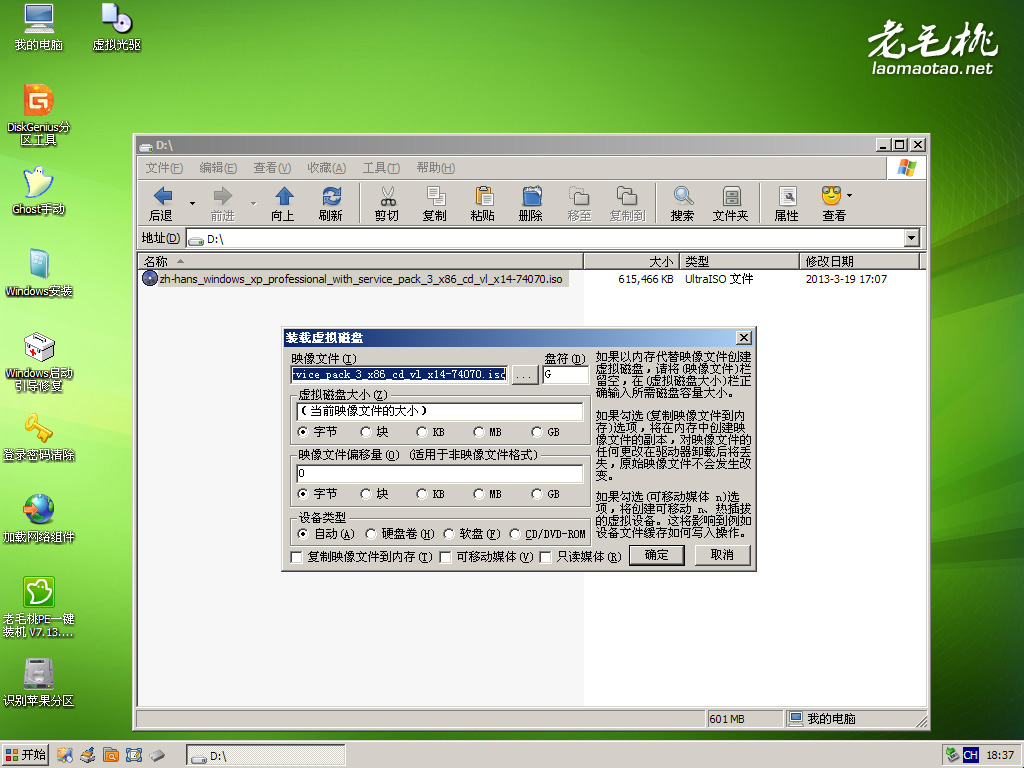This screenshot has width=1024, height=768.
Task: Open Windows安装 desktop shortcut
Action: click(x=39, y=272)
